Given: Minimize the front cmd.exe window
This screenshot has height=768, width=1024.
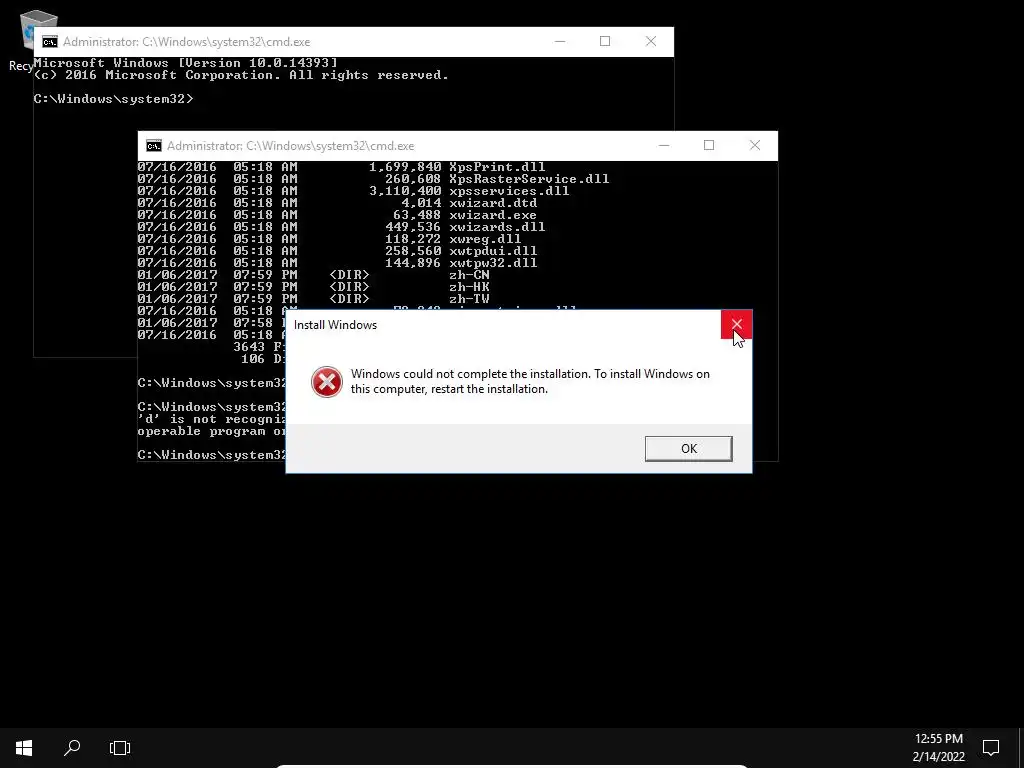Looking at the screenshot, I should 664,145.
